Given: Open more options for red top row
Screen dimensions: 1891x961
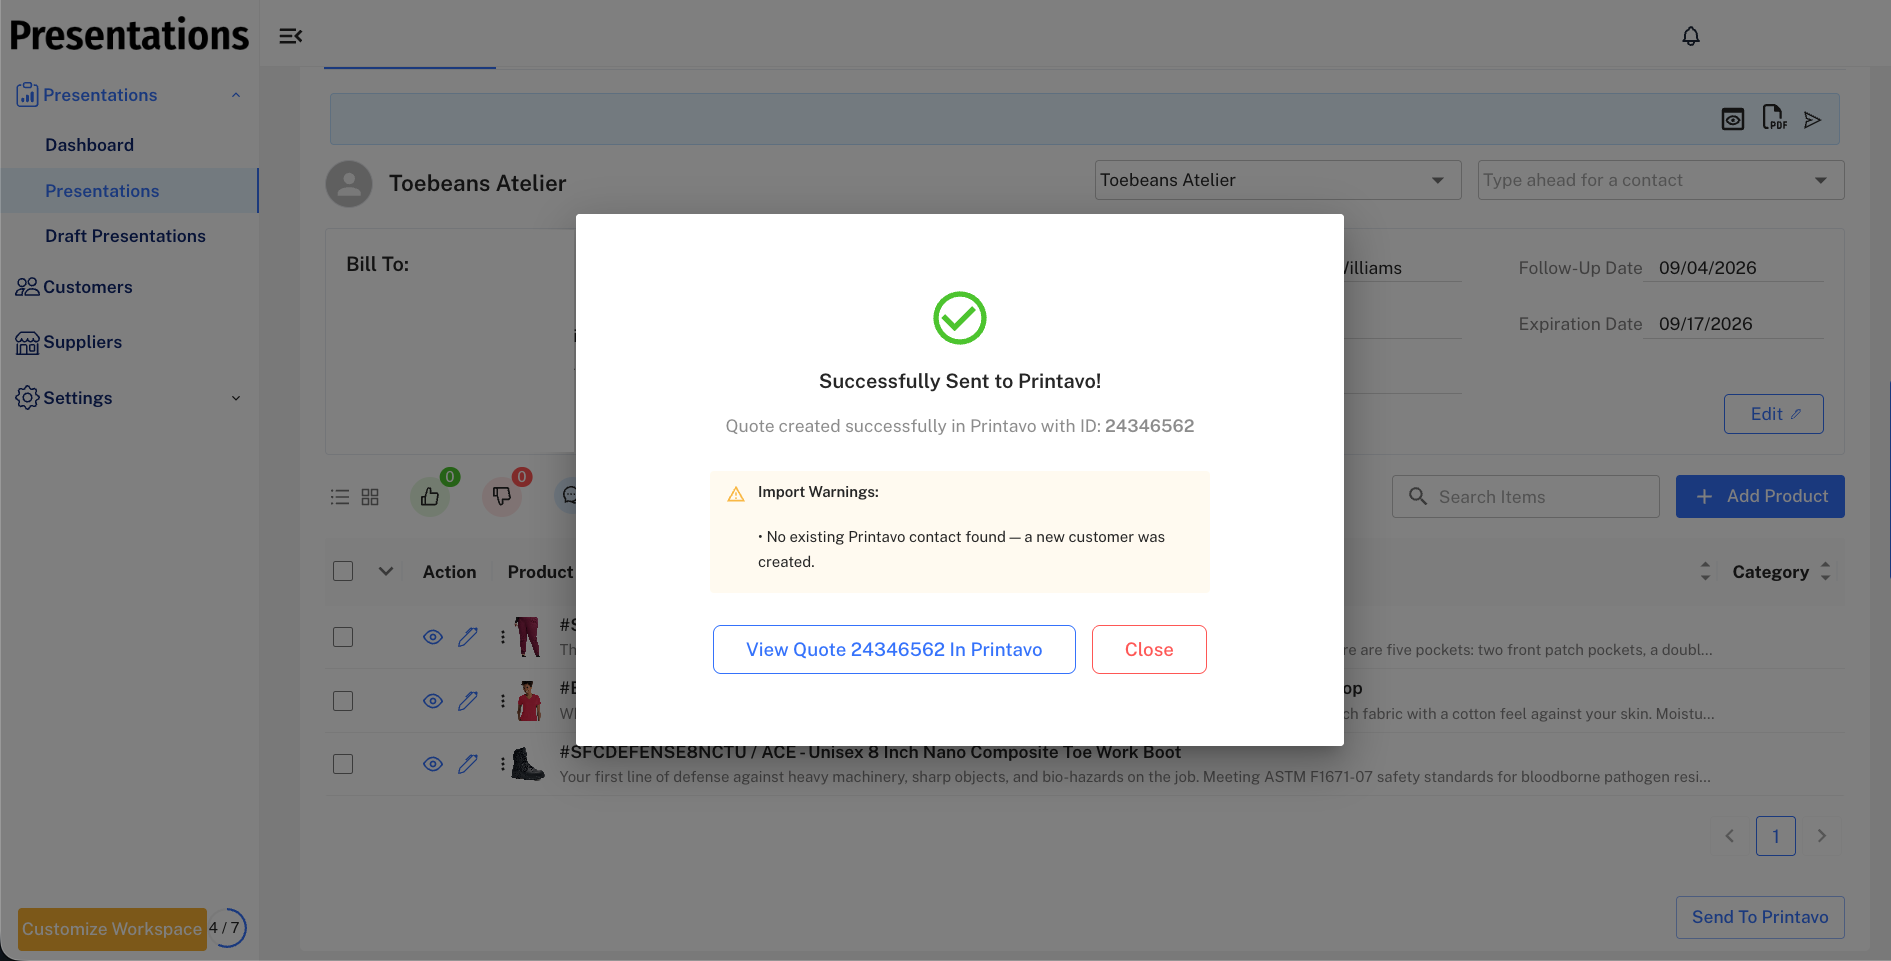Looking at the screenshot, I should click(502, 701).
